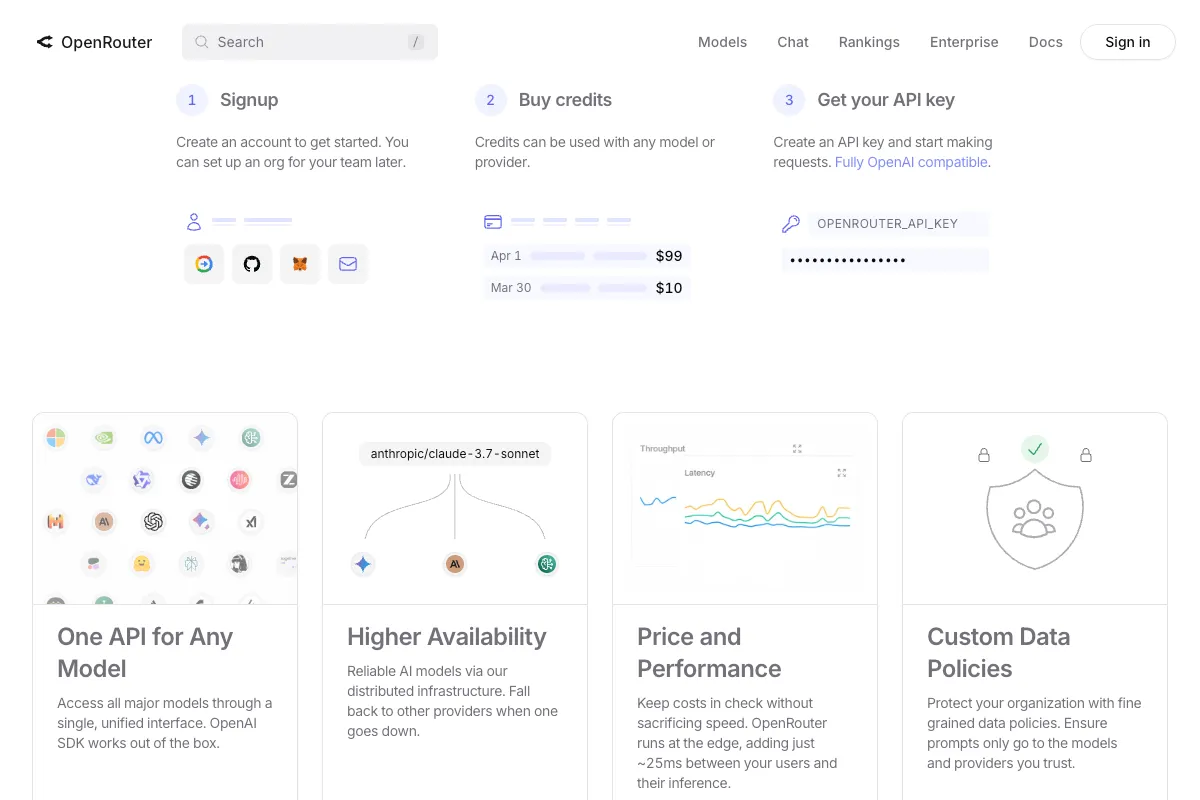
Task: Click the Google sign-up icon
Action: (204, 264)
